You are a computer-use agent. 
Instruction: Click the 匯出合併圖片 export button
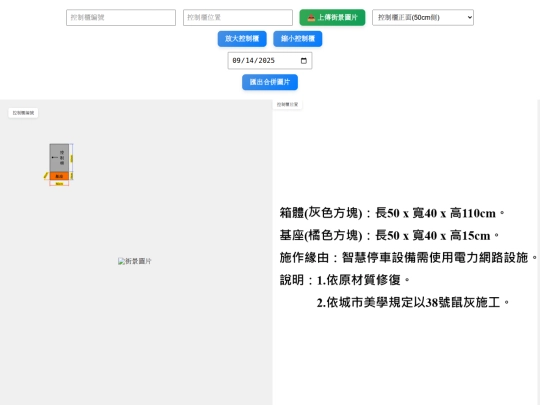270,82
